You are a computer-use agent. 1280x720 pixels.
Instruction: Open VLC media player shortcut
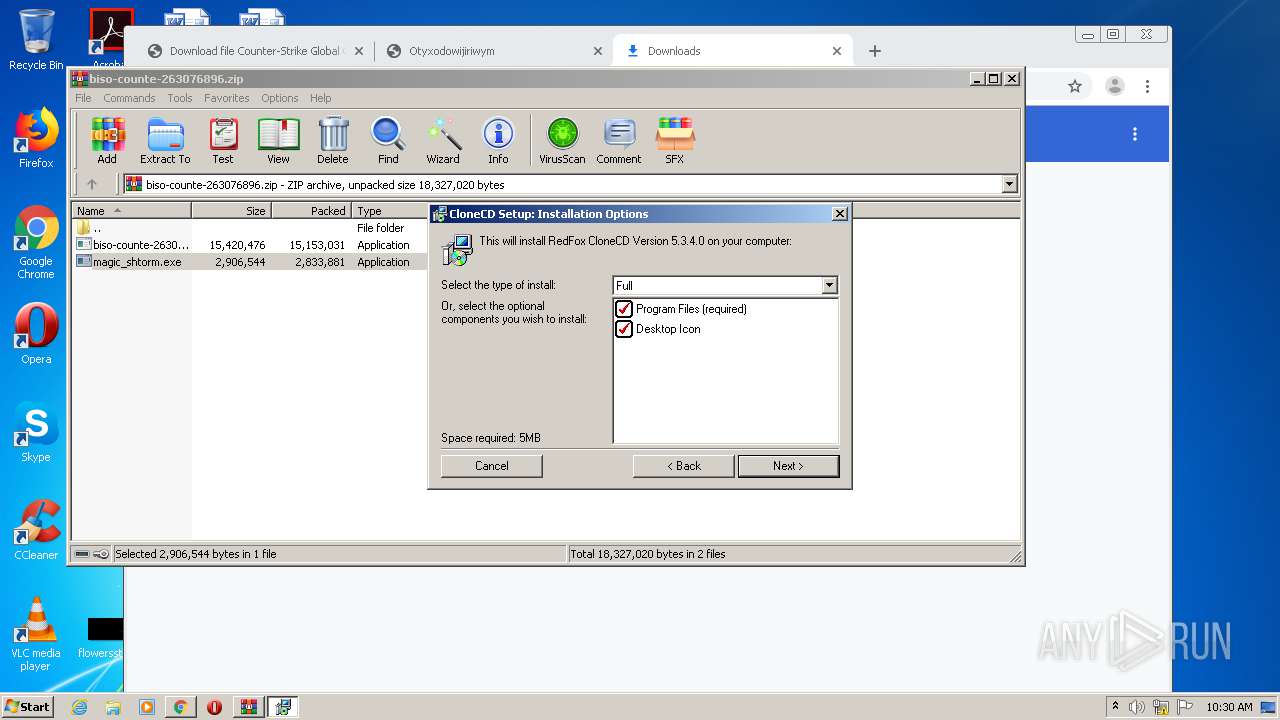[36, 635]
